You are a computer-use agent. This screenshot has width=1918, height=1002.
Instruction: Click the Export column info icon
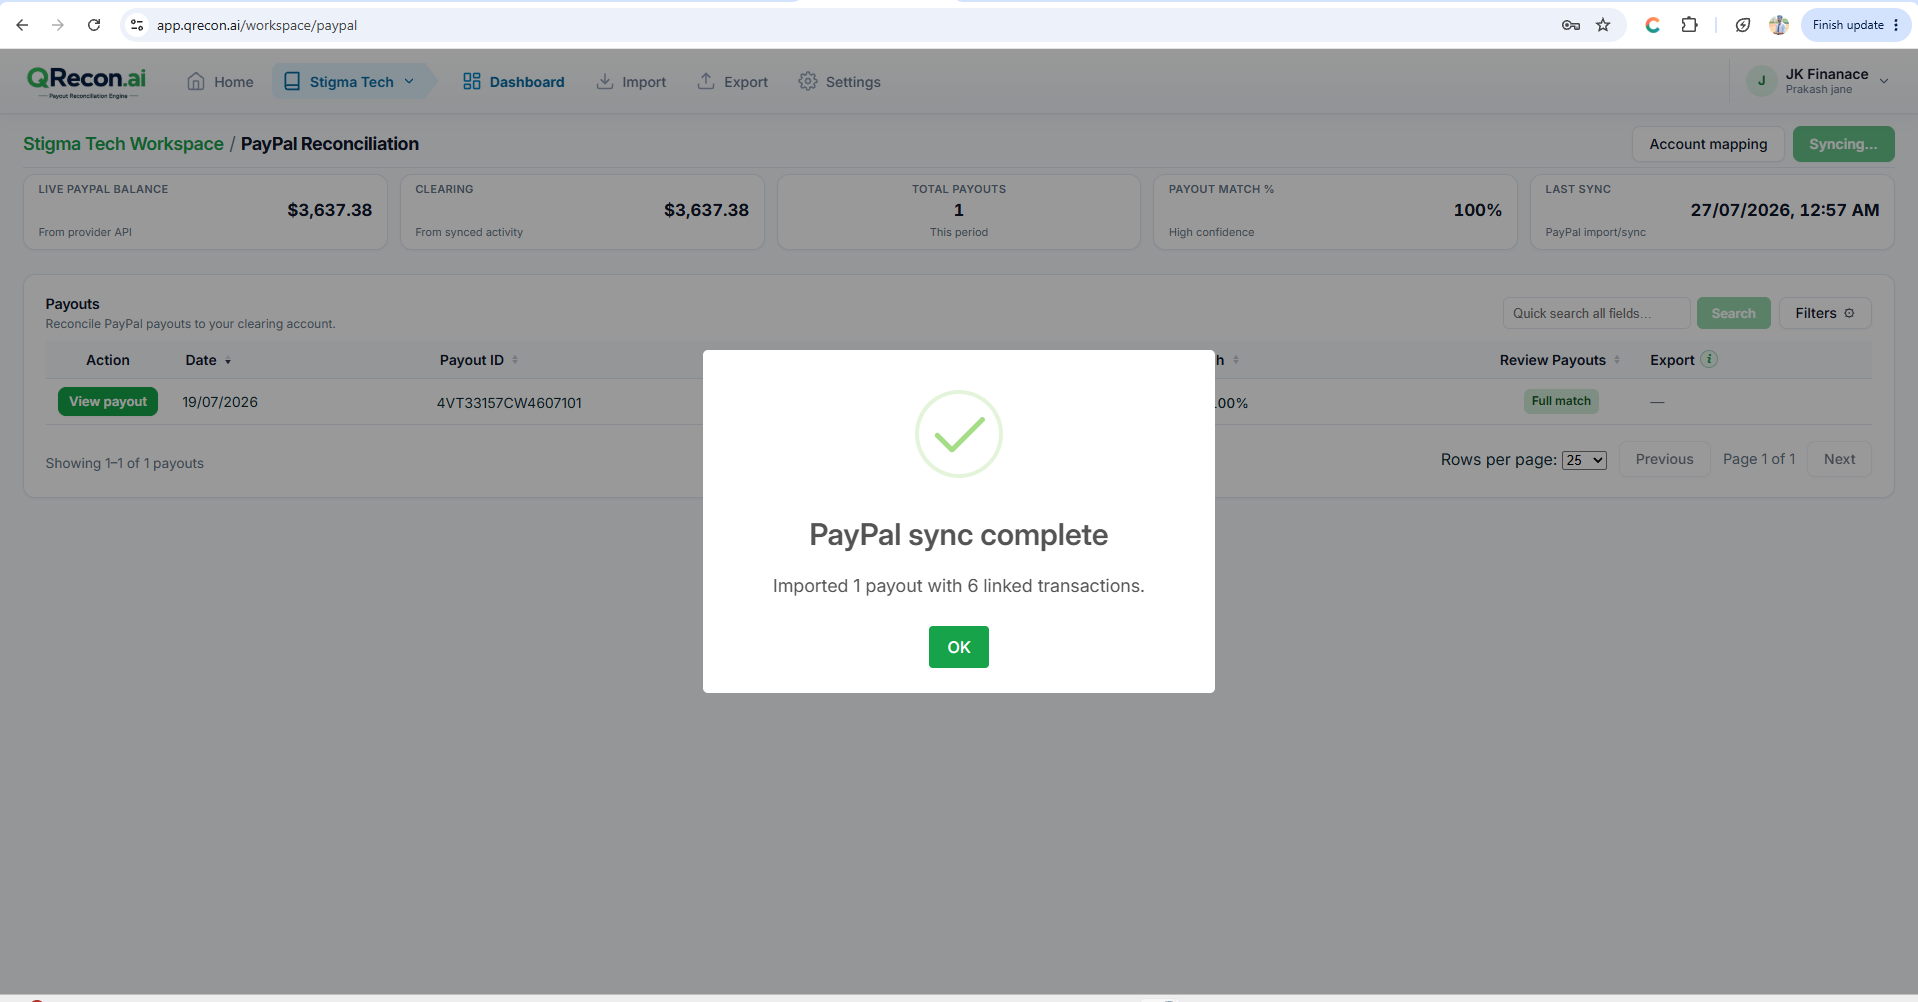pos(1709,359)
